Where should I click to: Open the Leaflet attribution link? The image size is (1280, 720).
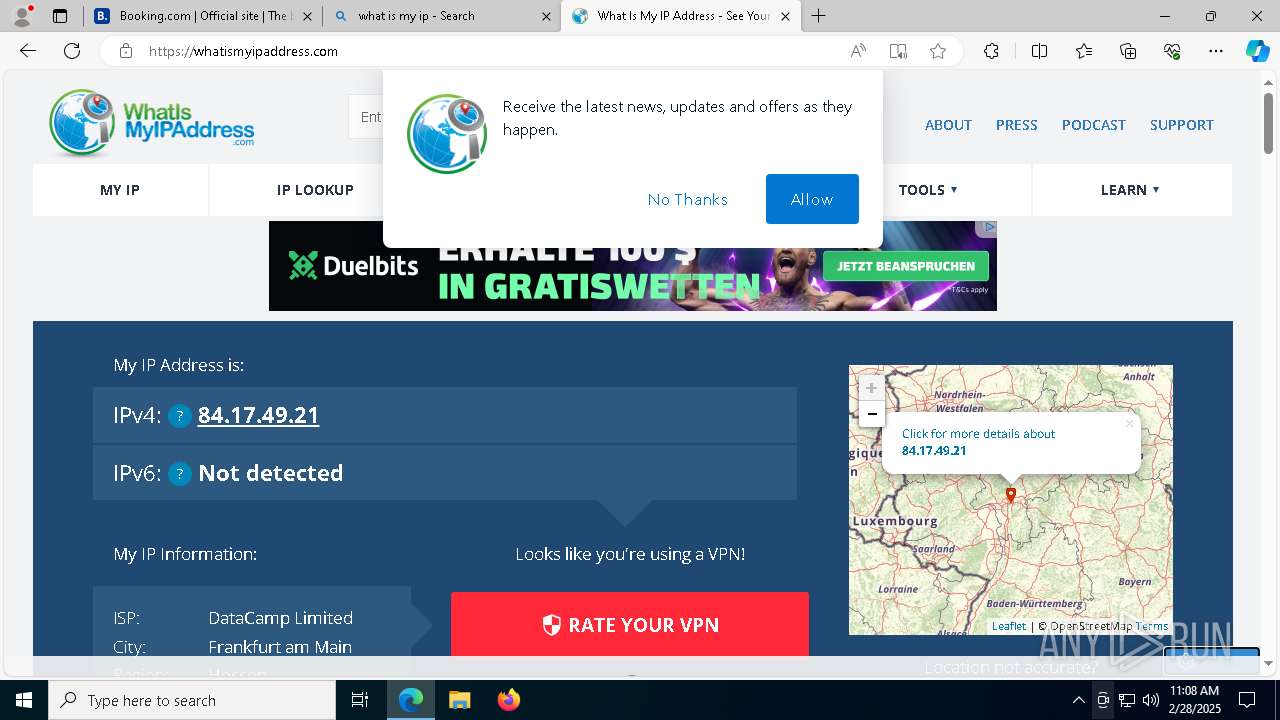[x=1009, y=626]
